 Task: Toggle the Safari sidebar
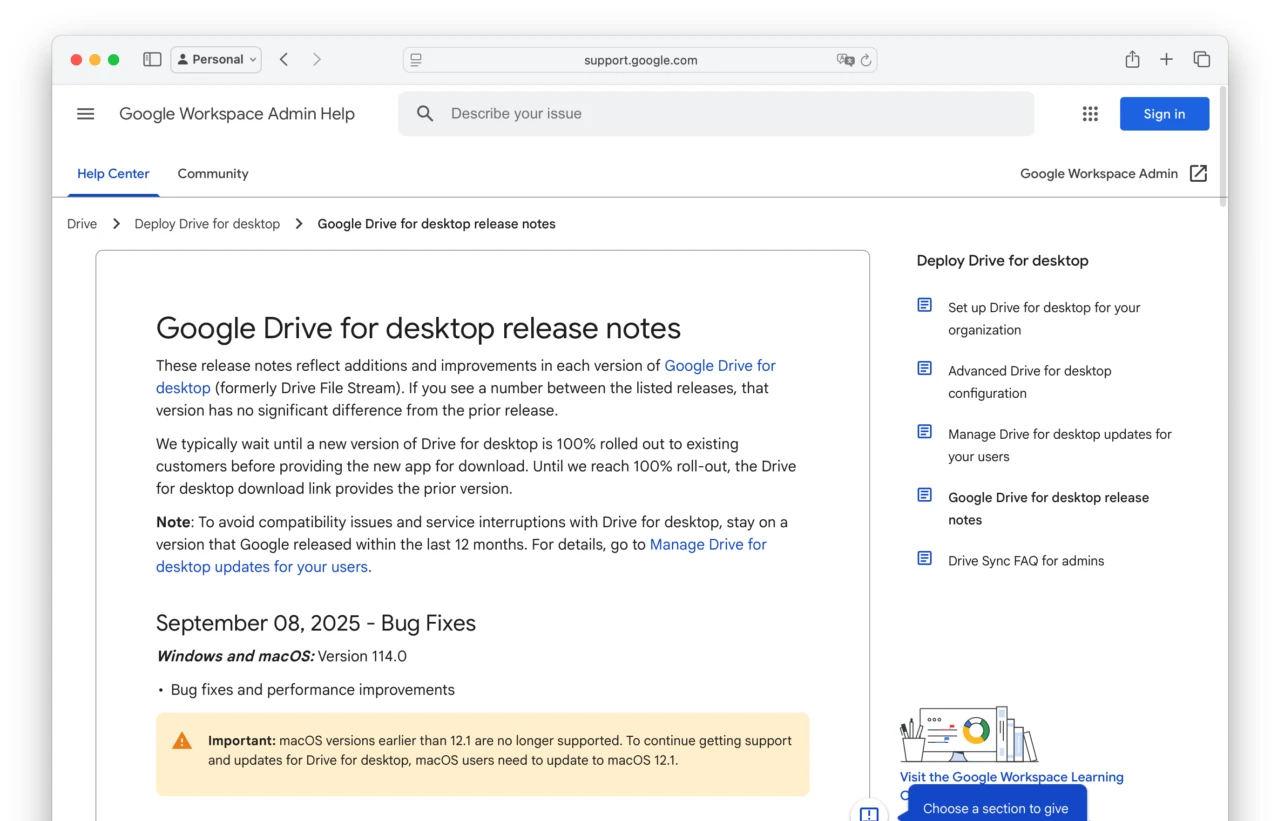tap(152, 59)
